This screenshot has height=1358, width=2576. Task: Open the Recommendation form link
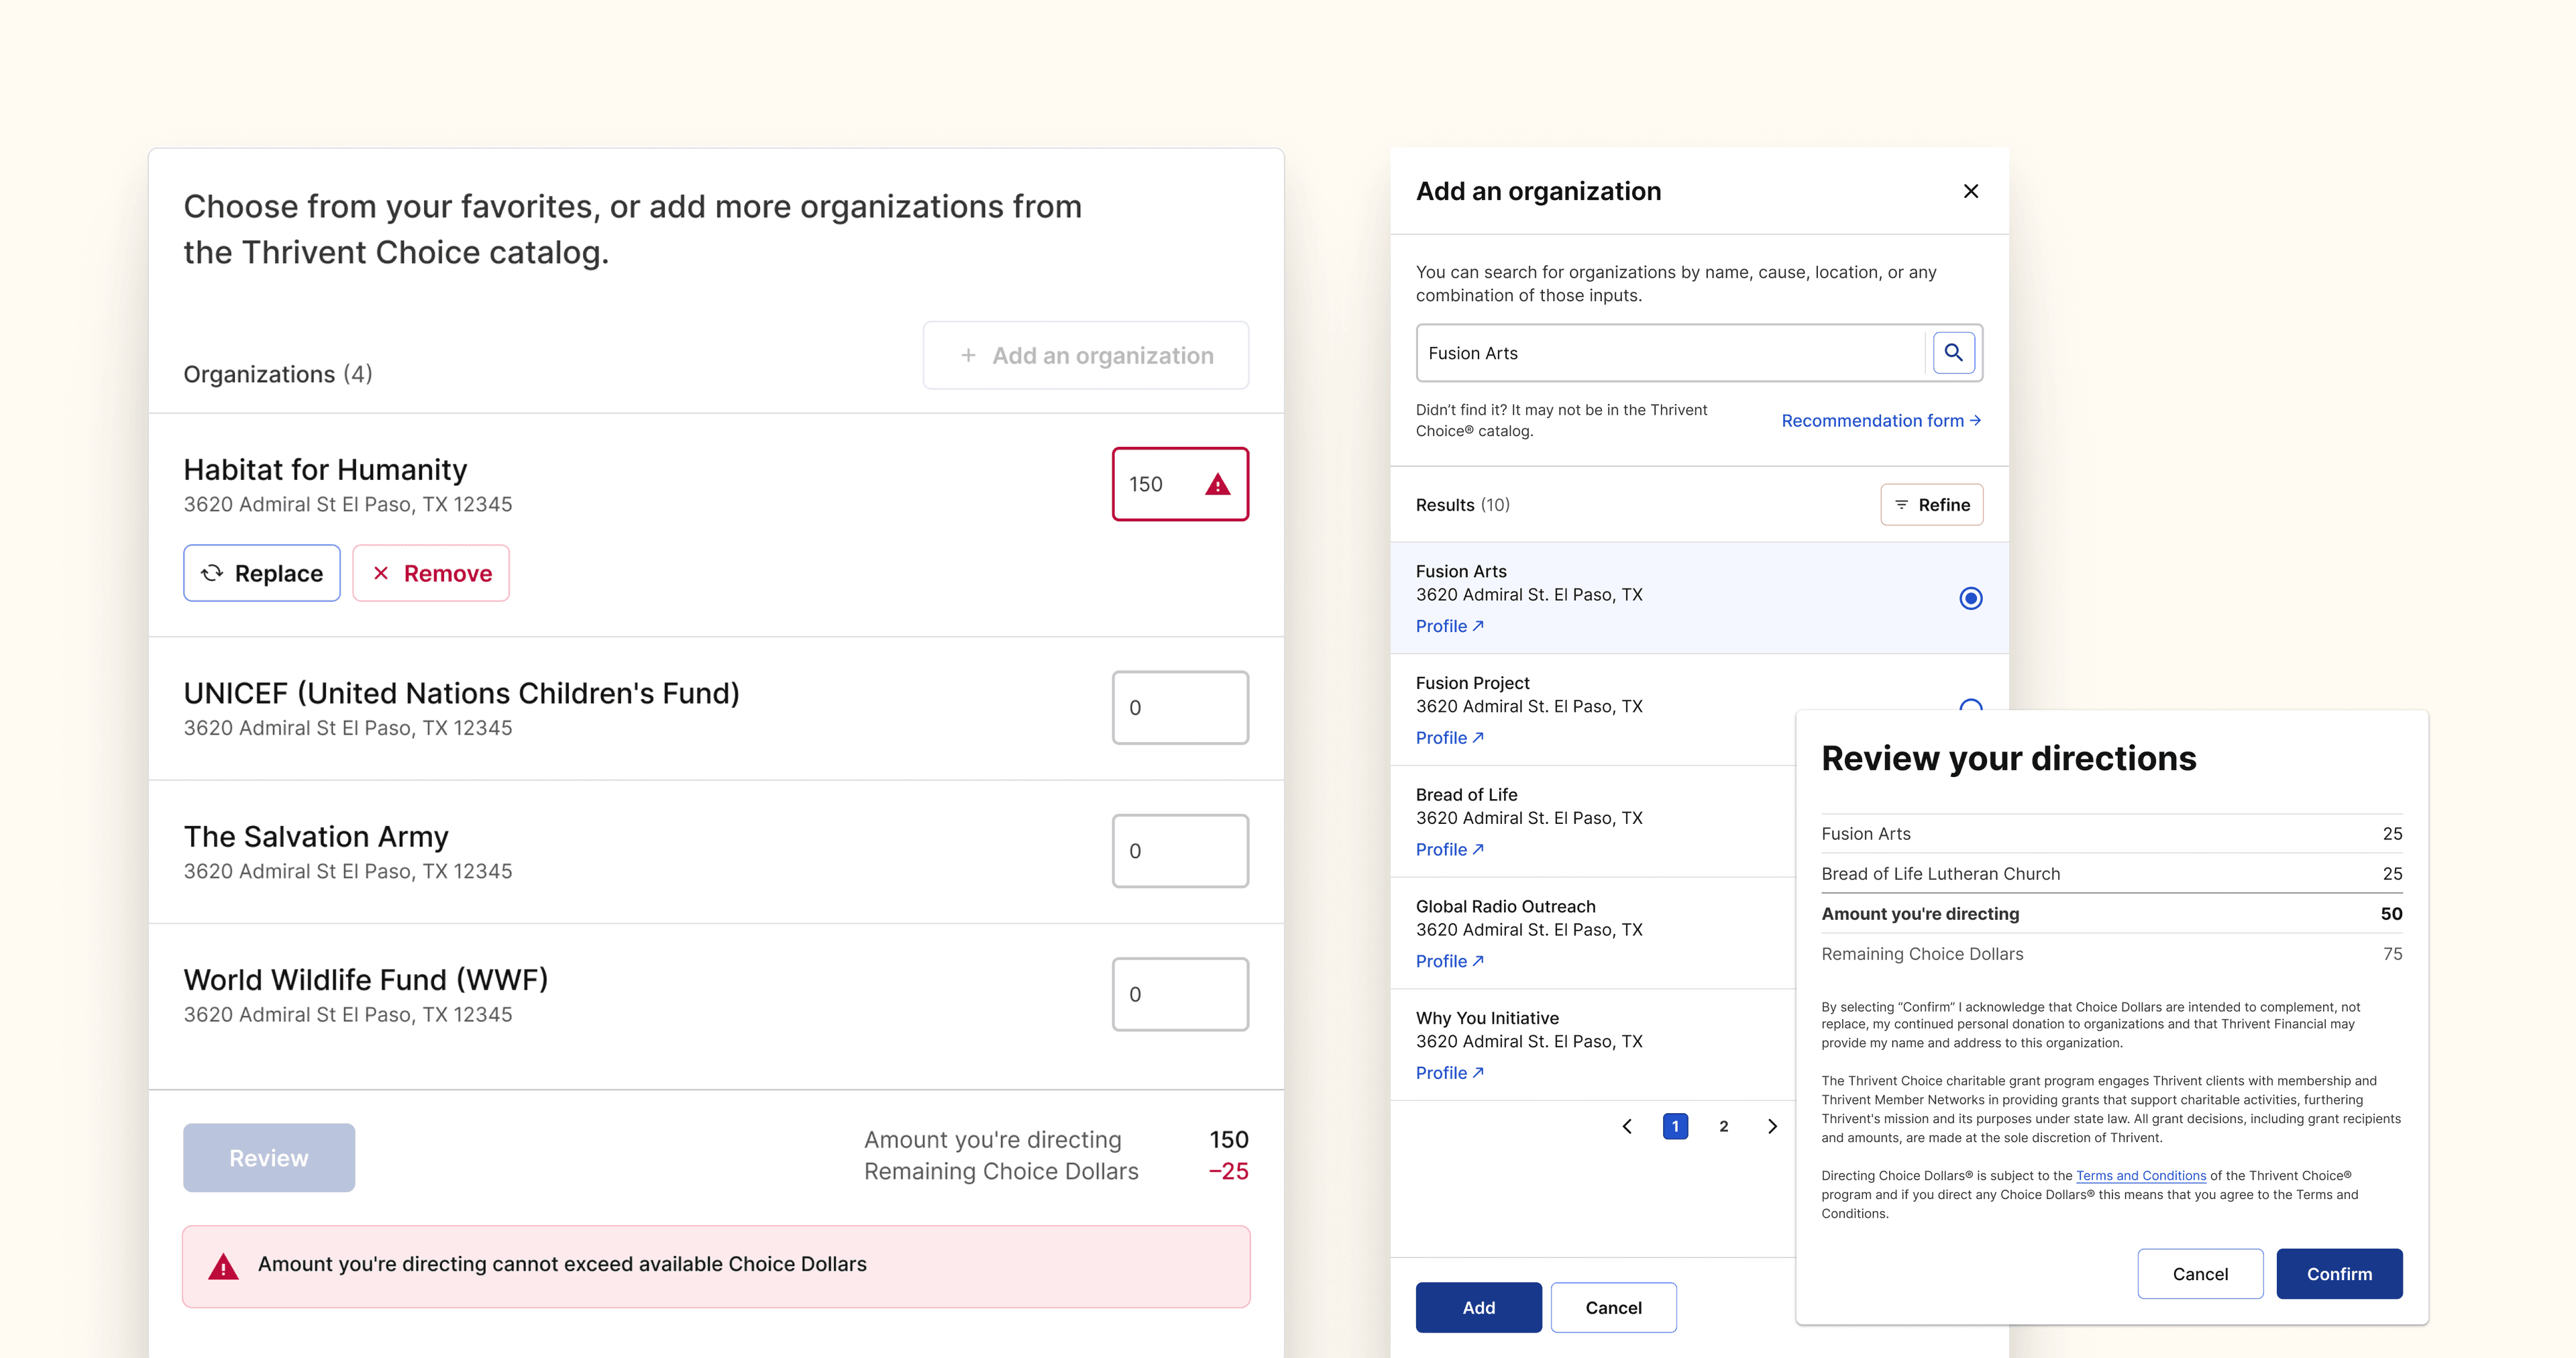1881,420
